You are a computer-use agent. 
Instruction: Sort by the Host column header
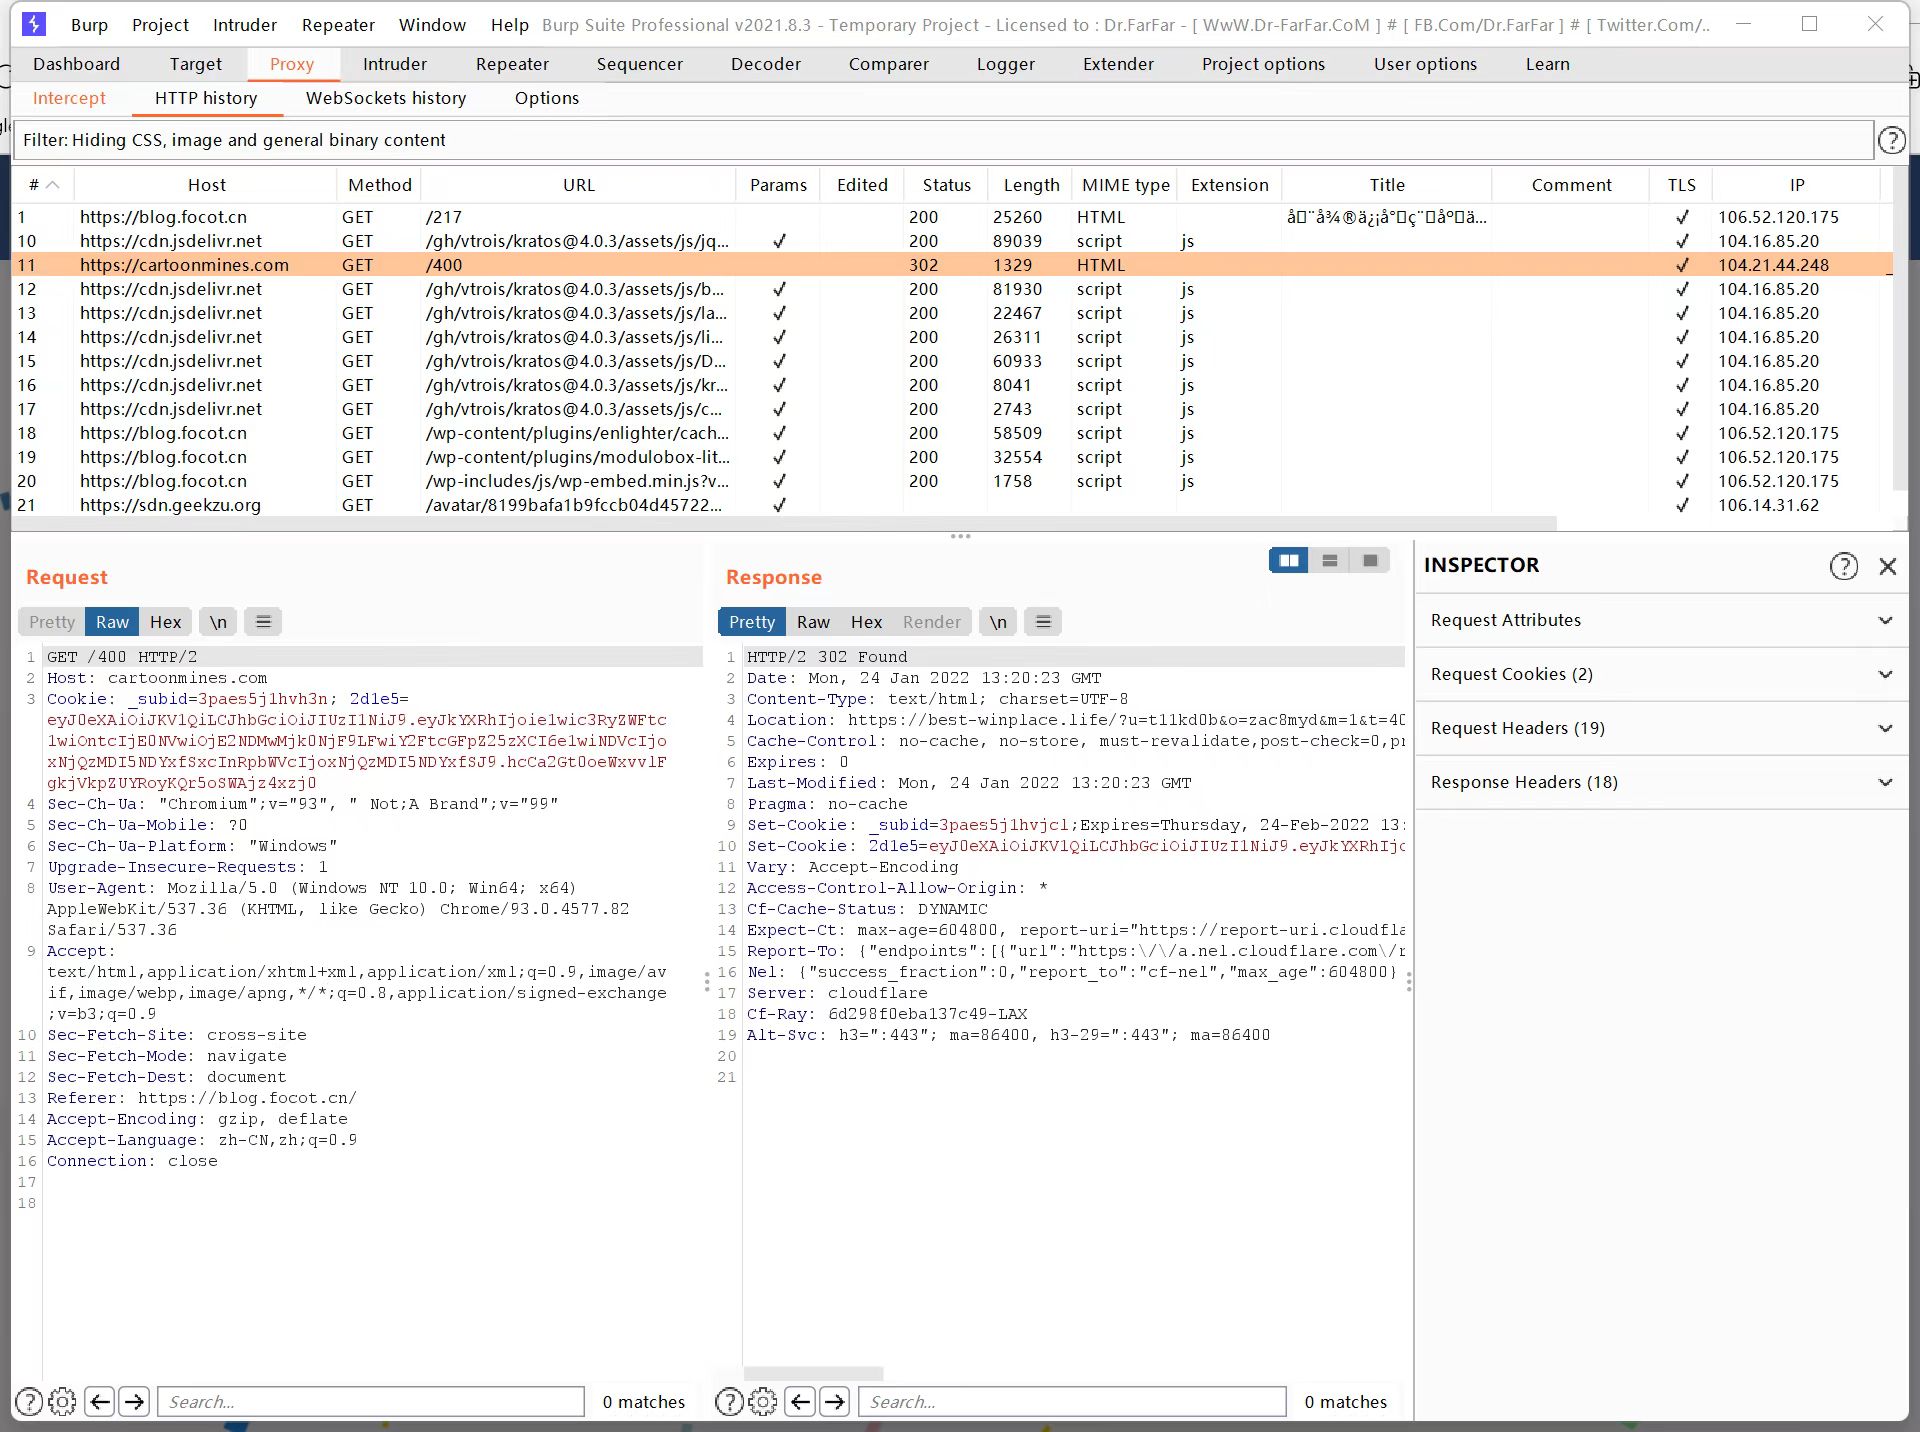pyautogui.click(x=206, y=185)
